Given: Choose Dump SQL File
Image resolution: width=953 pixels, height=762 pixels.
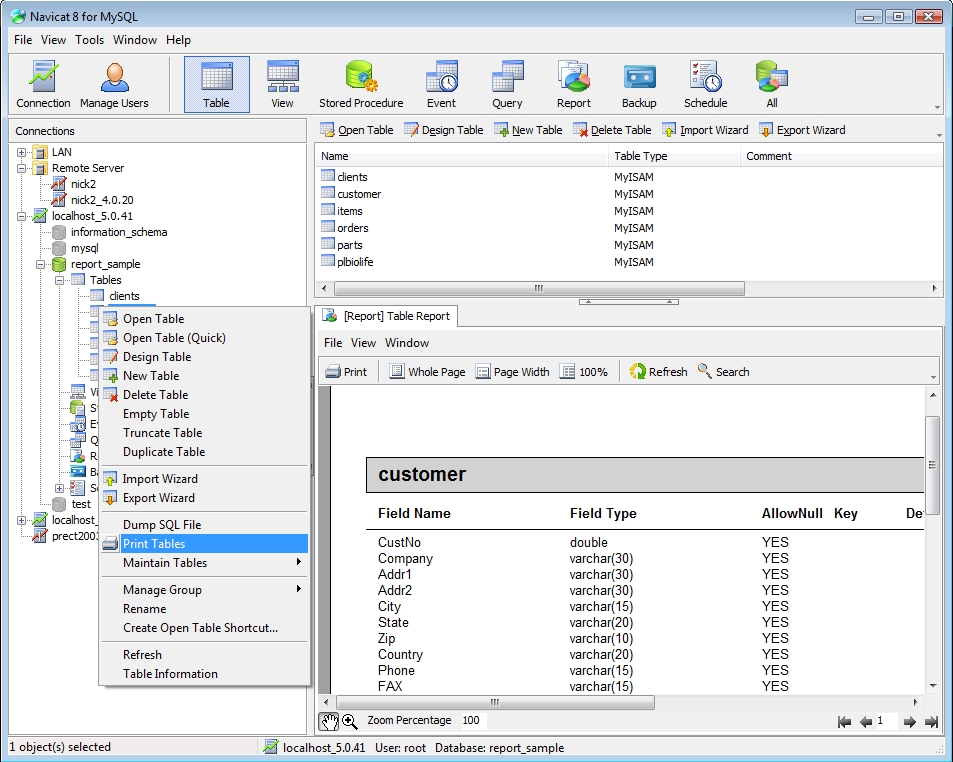Looking at the screenshot, I should [205, 524].
